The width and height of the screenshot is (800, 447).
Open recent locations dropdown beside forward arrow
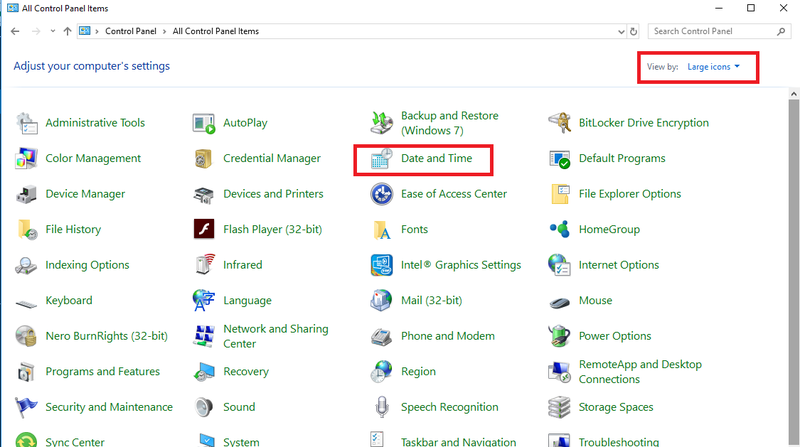pos(53,31)
